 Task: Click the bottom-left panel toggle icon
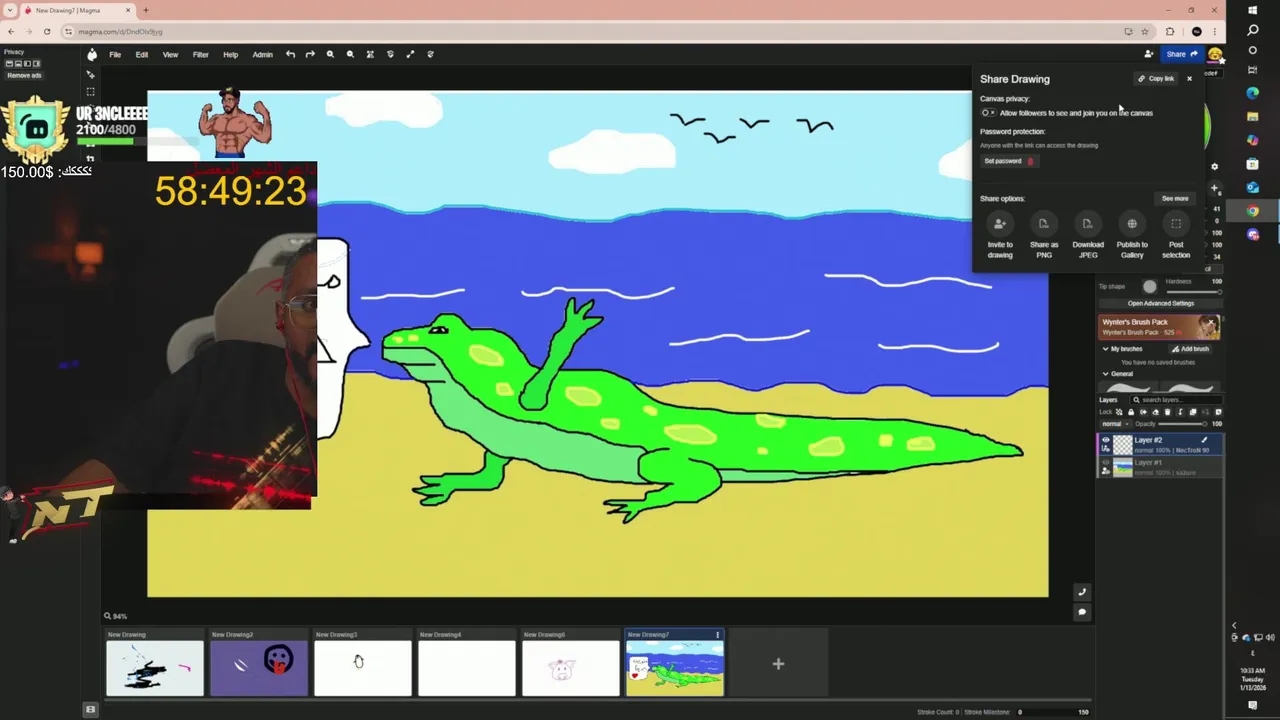tap(90, 710)
